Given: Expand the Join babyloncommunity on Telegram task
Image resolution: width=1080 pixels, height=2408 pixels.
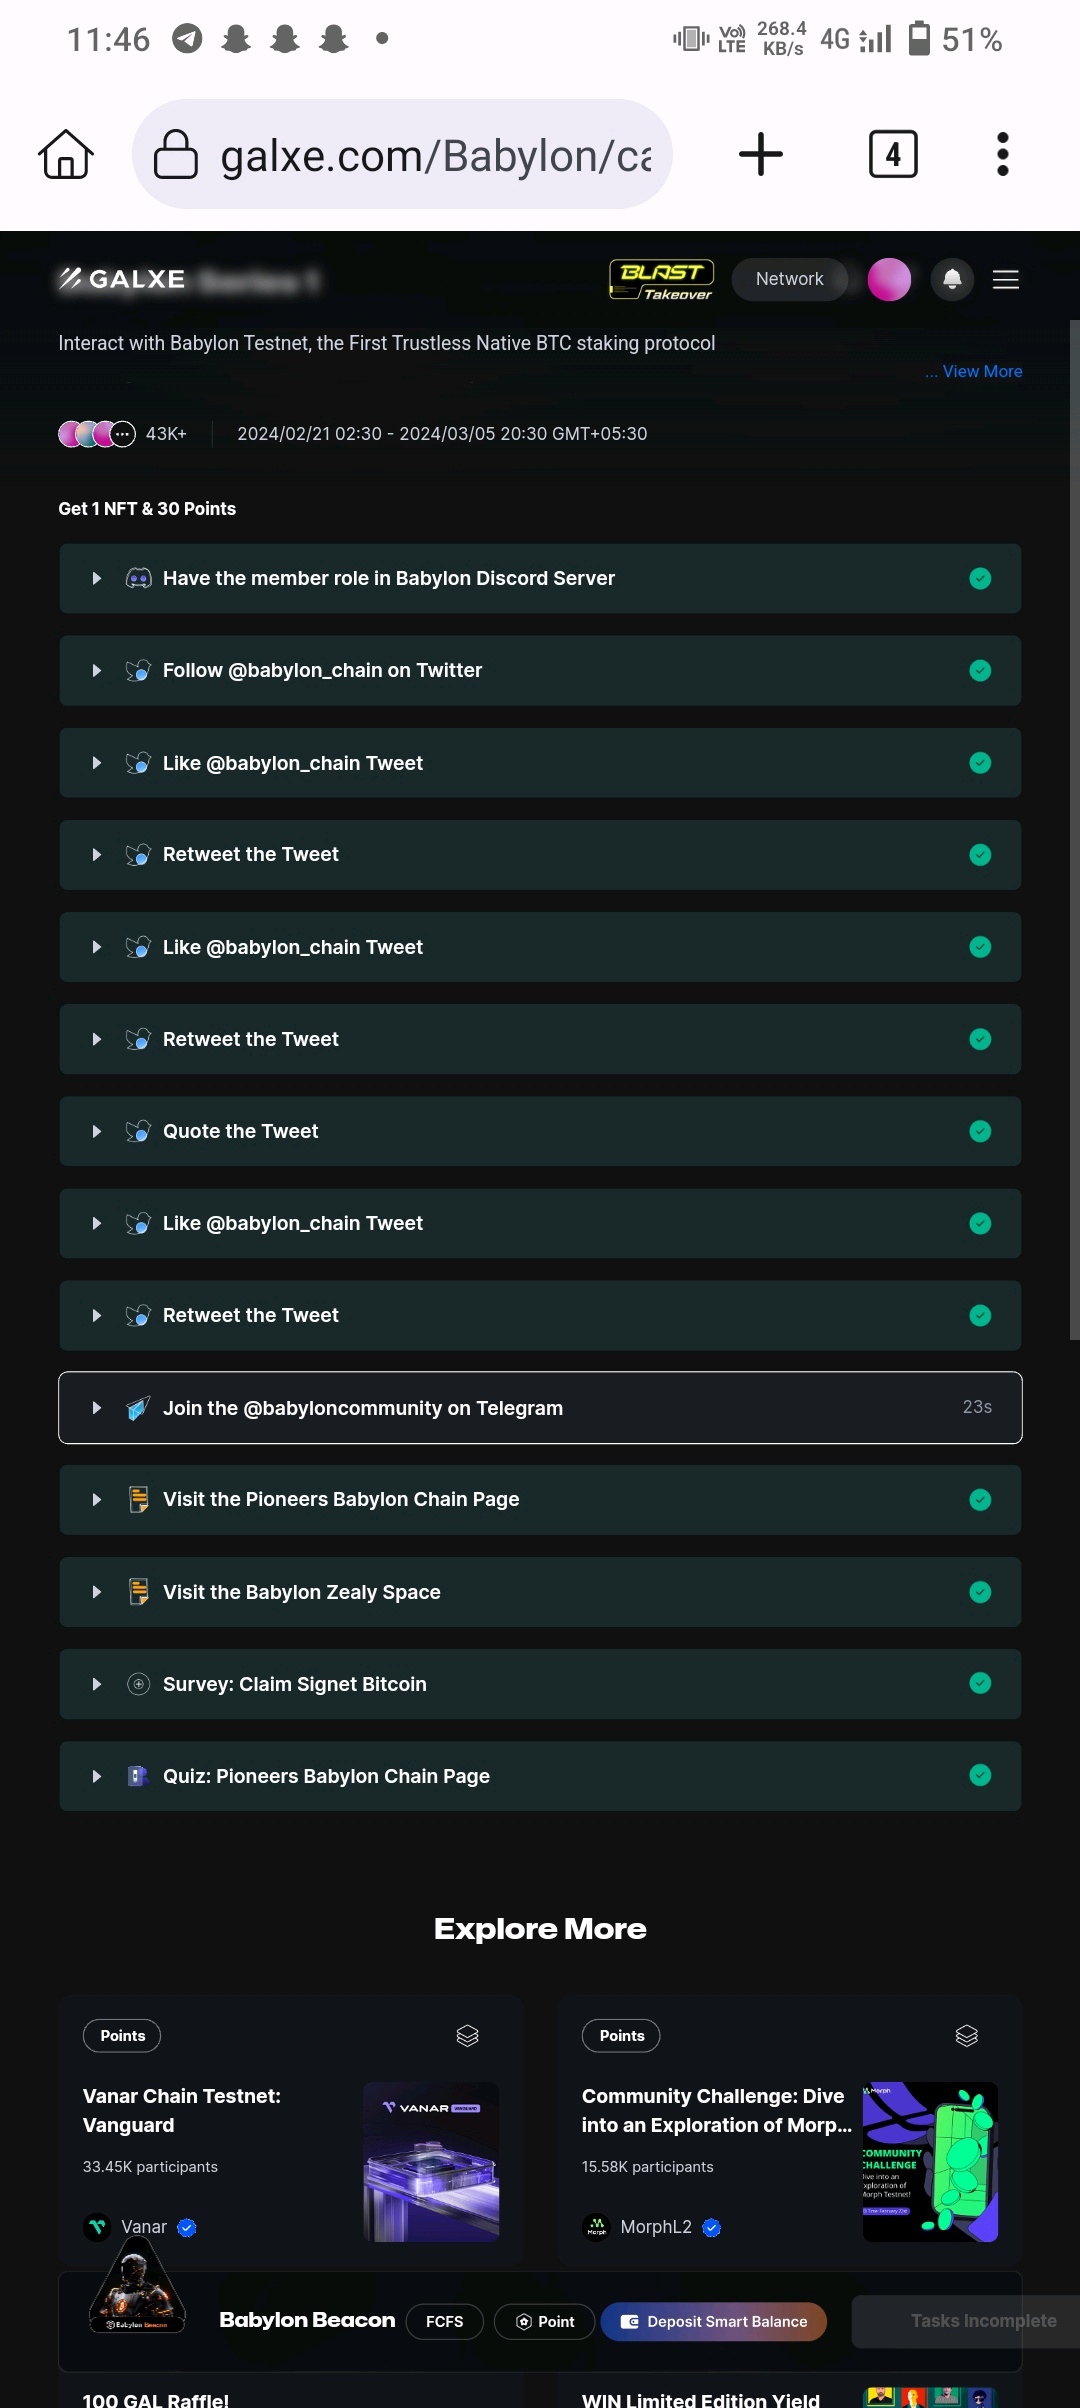Looking at the screenshot, I should point(97,1408).
